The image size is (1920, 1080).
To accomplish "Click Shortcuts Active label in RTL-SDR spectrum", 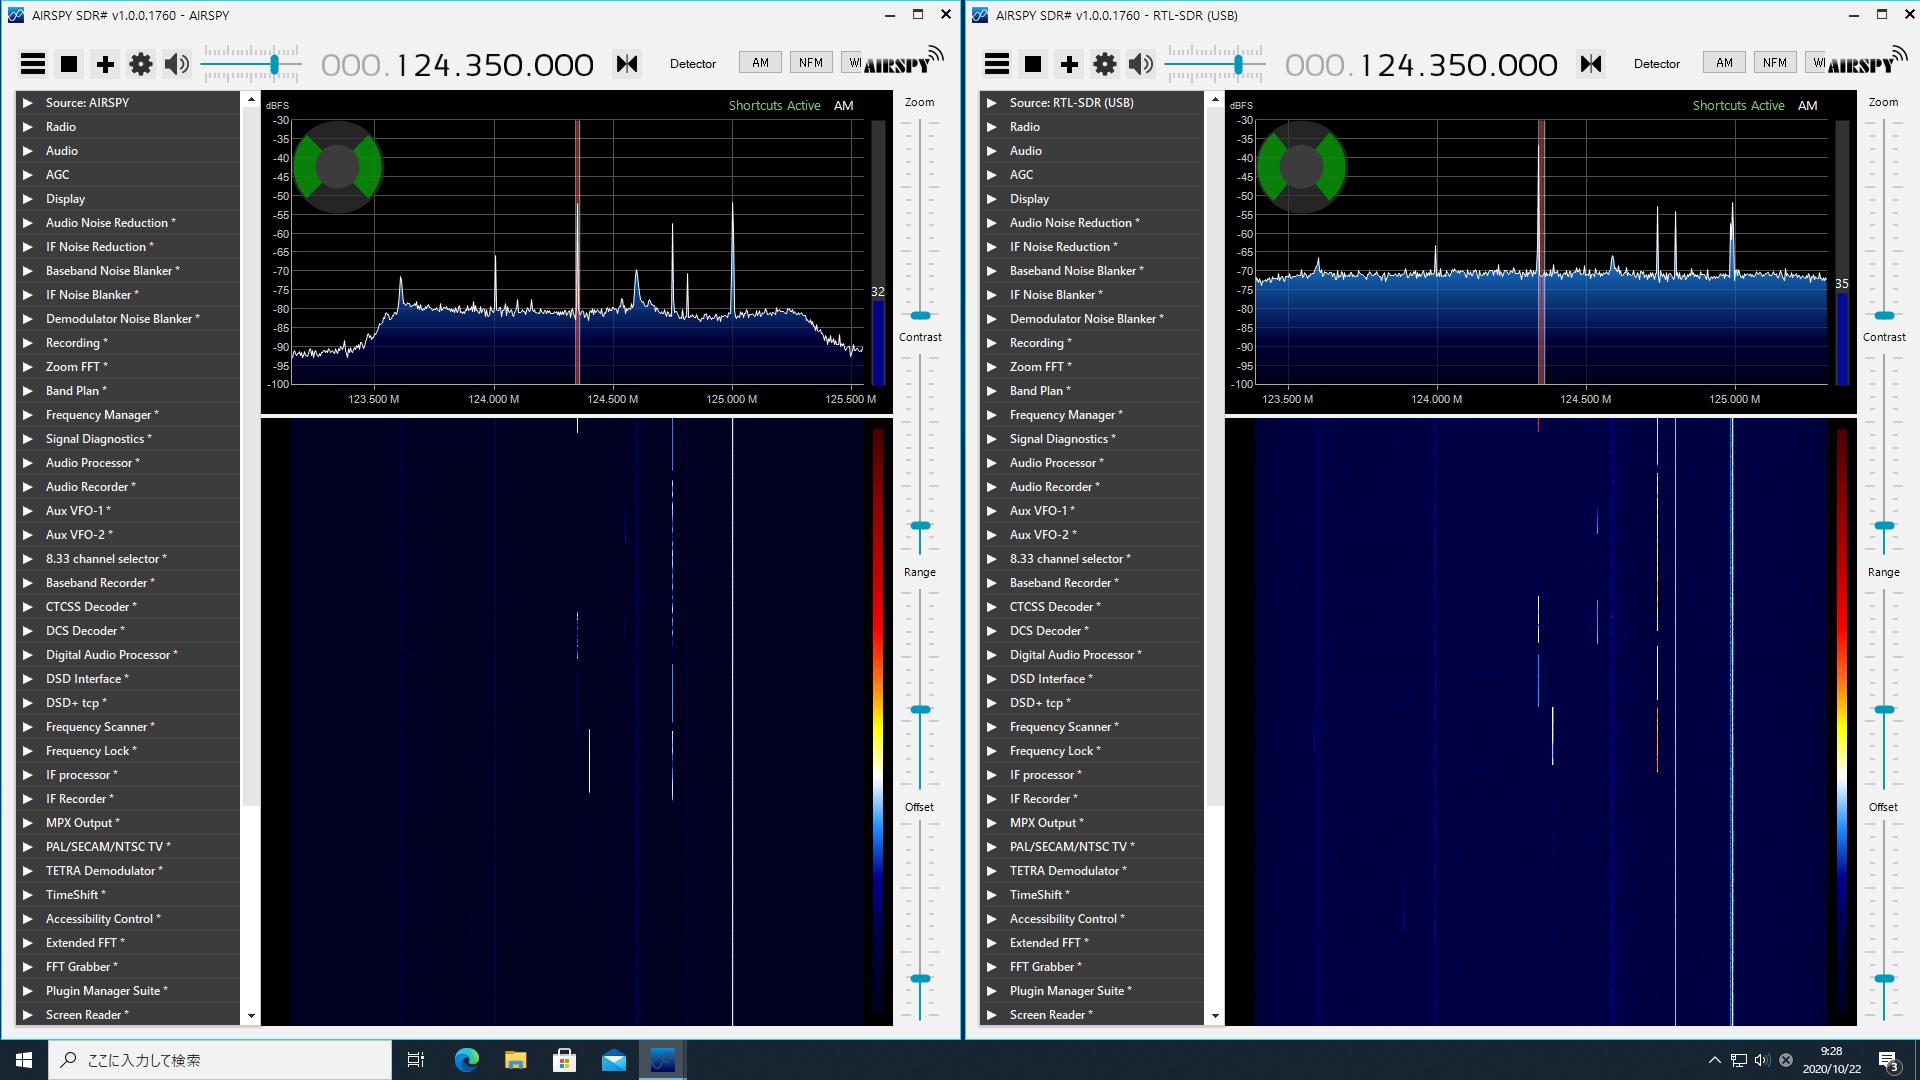I will (x=1738, y=105).
